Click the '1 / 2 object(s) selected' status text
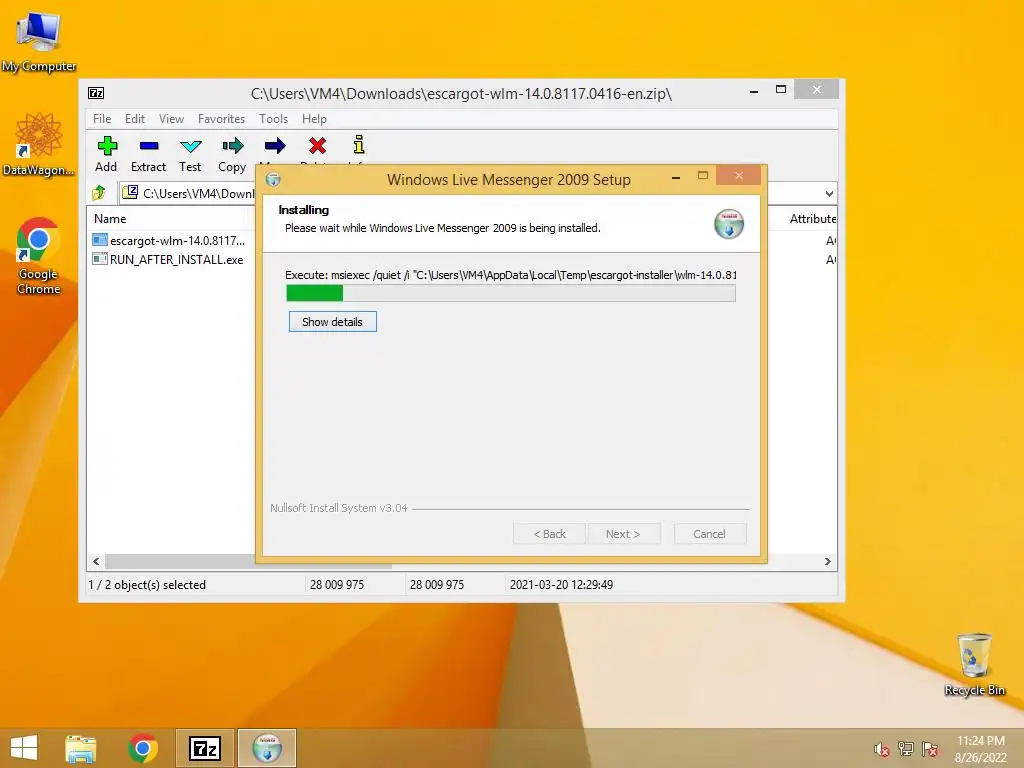 point(147,584)
